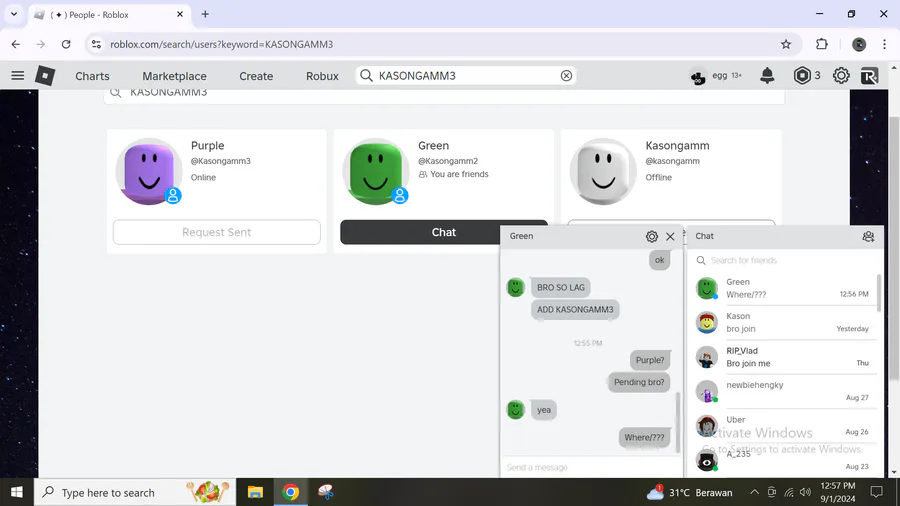Open the egg profile link in navbar
Screen dimensions: 900x506
click(x=715, y=76)
